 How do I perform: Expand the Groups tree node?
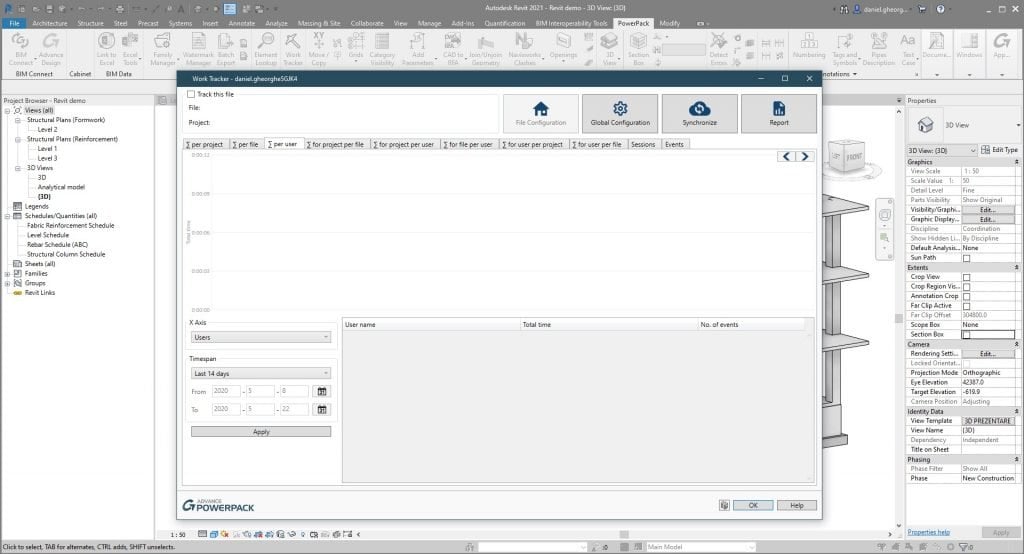pos(7,284)
